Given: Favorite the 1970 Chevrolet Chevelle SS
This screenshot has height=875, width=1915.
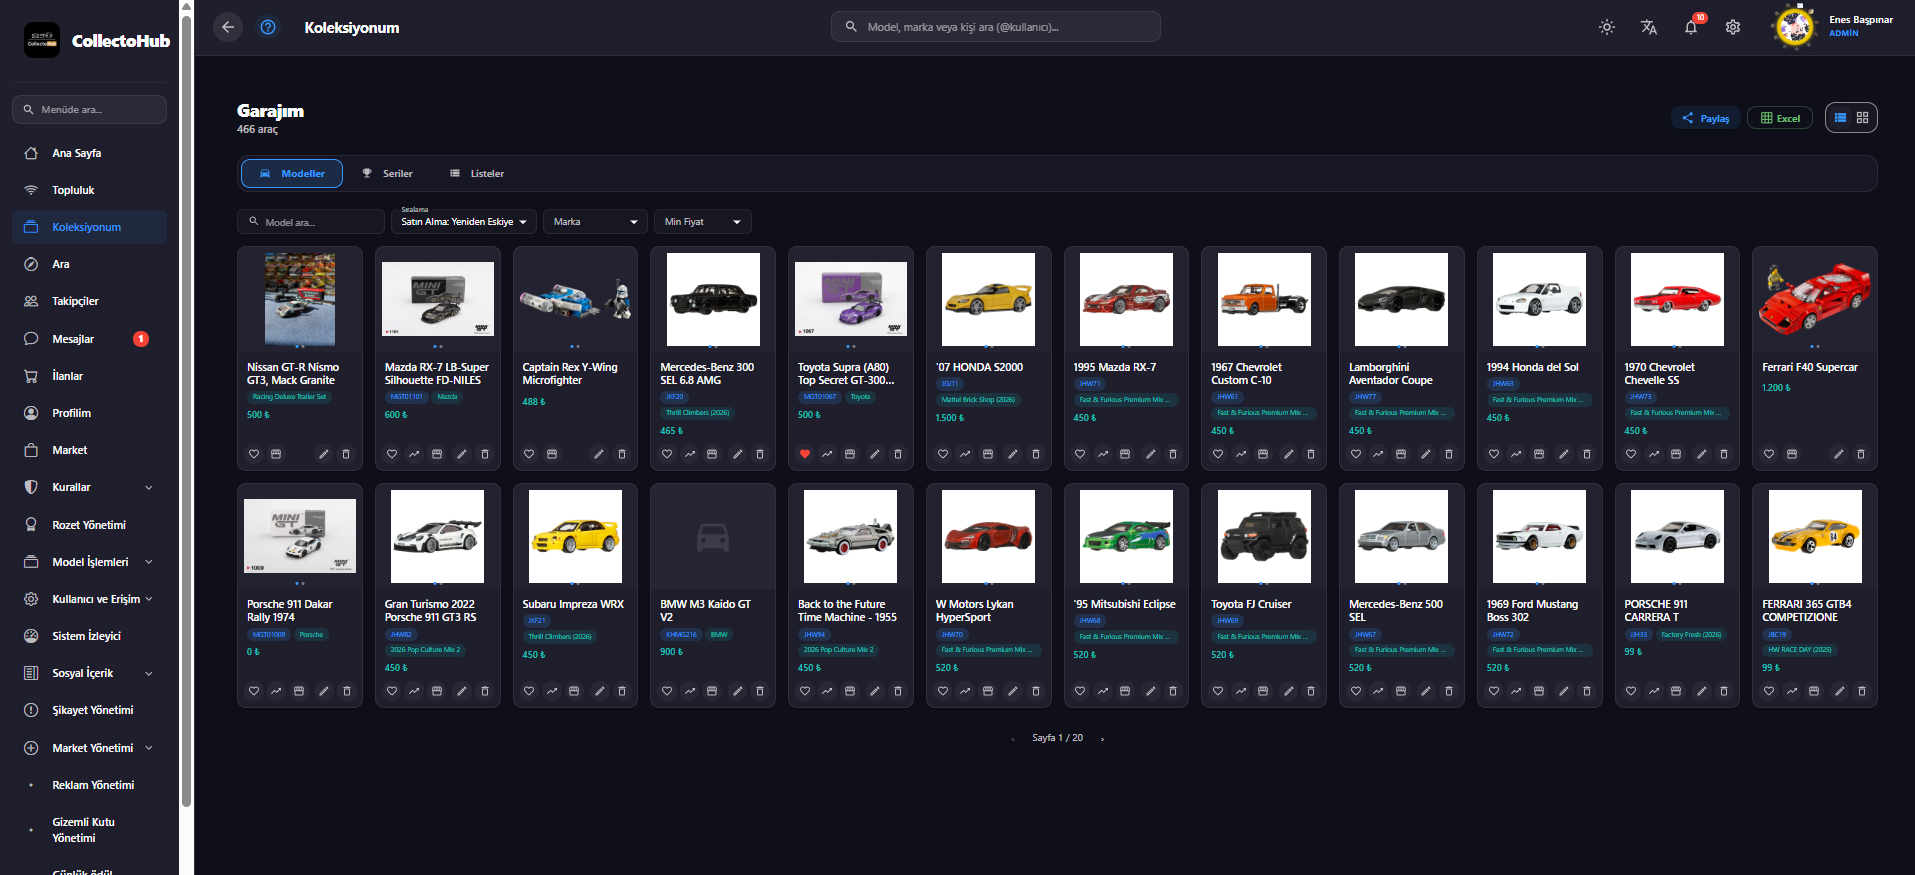Looking at the screenshot, I should pos(1631,454).
